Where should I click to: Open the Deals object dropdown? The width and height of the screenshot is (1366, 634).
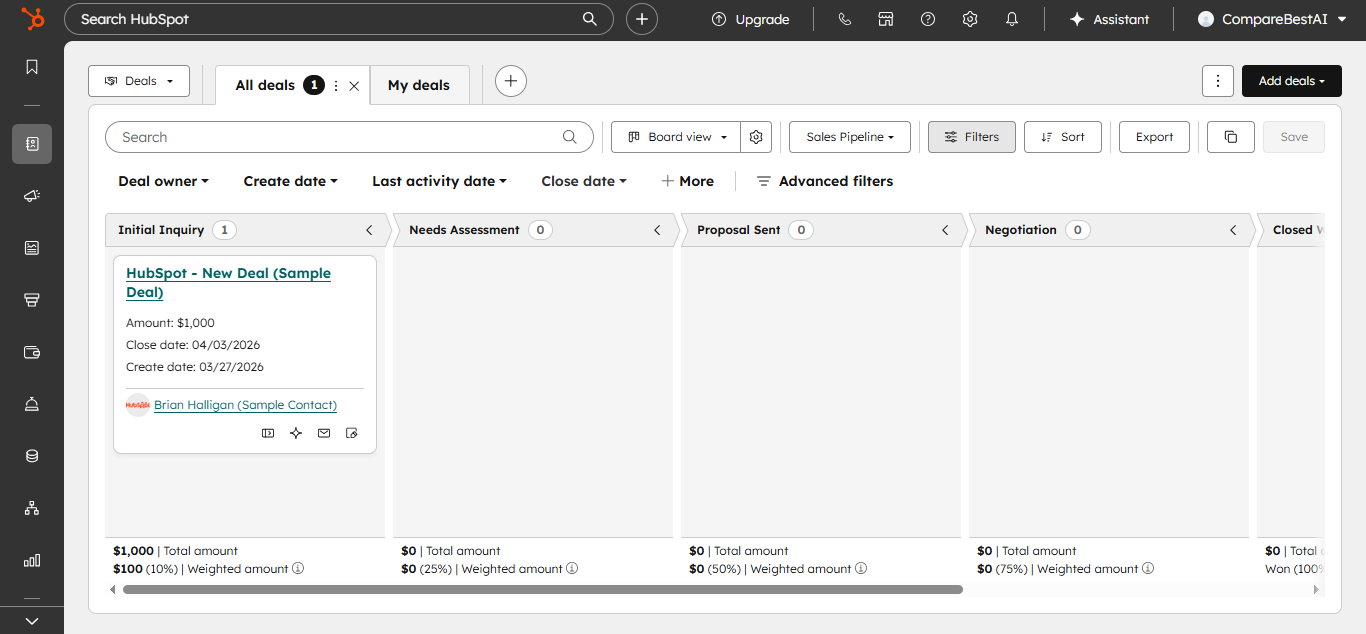[139, 81]
